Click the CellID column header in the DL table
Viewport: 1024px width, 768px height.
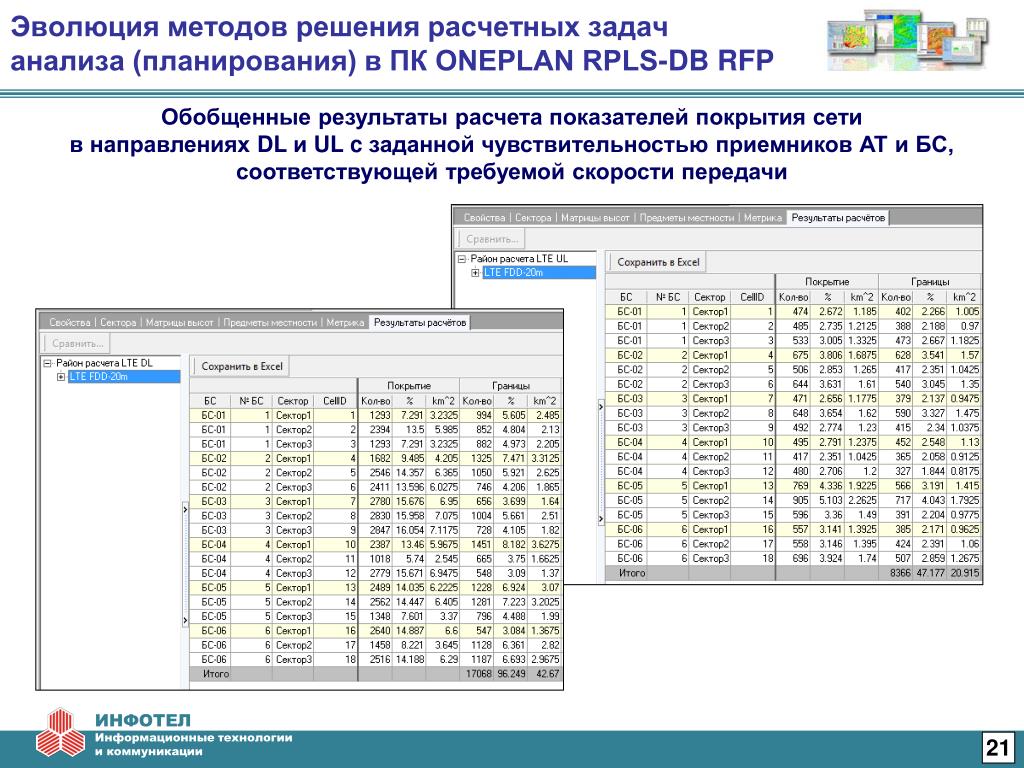[x=335, y=401]
